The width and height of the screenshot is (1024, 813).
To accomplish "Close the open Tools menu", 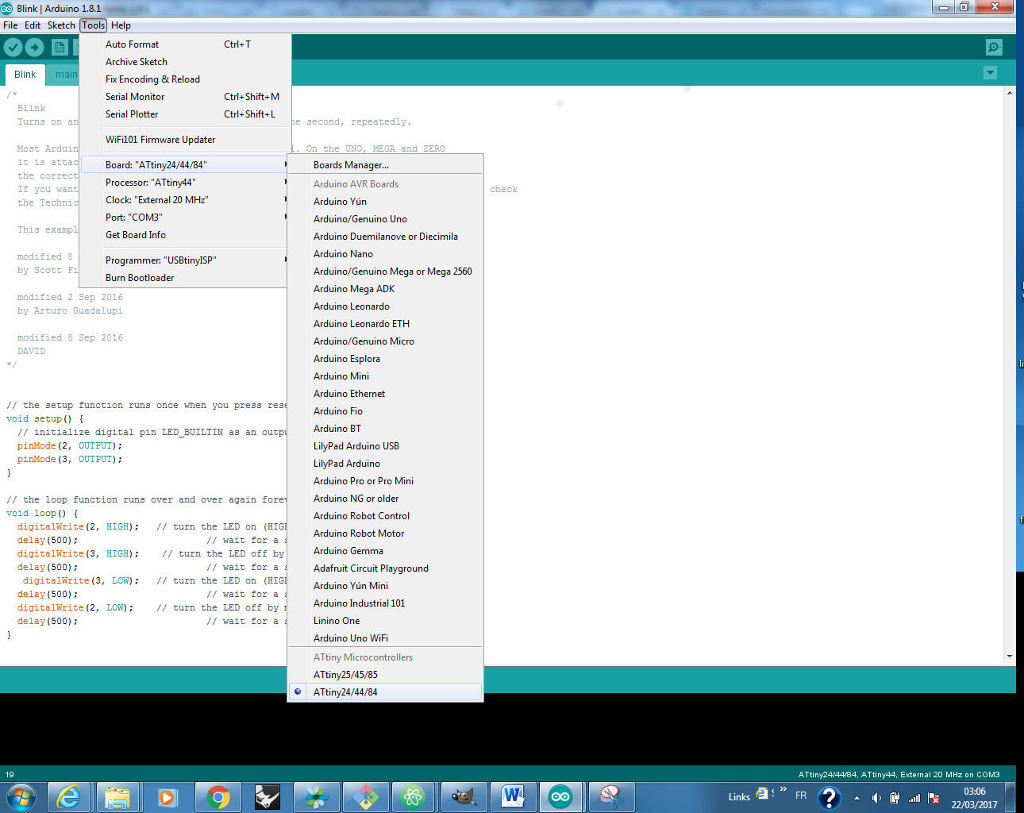I will pyautogui.click(x=93, y=25).
